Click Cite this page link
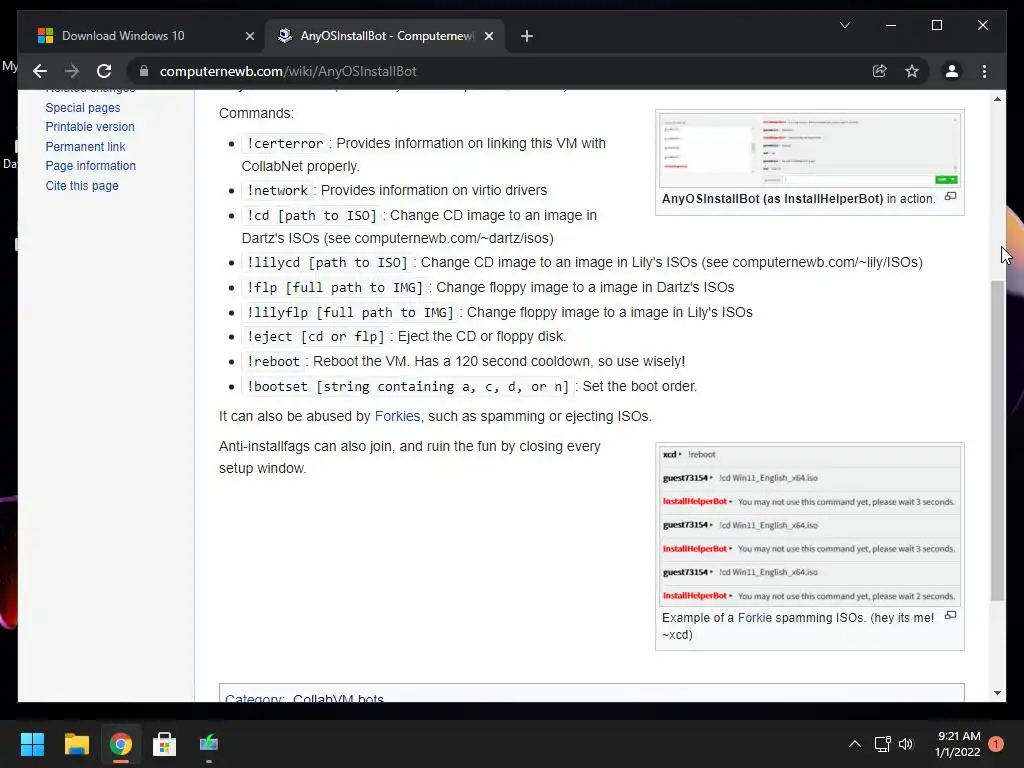The image size is (1024, 768). click(x=82, y=185)
